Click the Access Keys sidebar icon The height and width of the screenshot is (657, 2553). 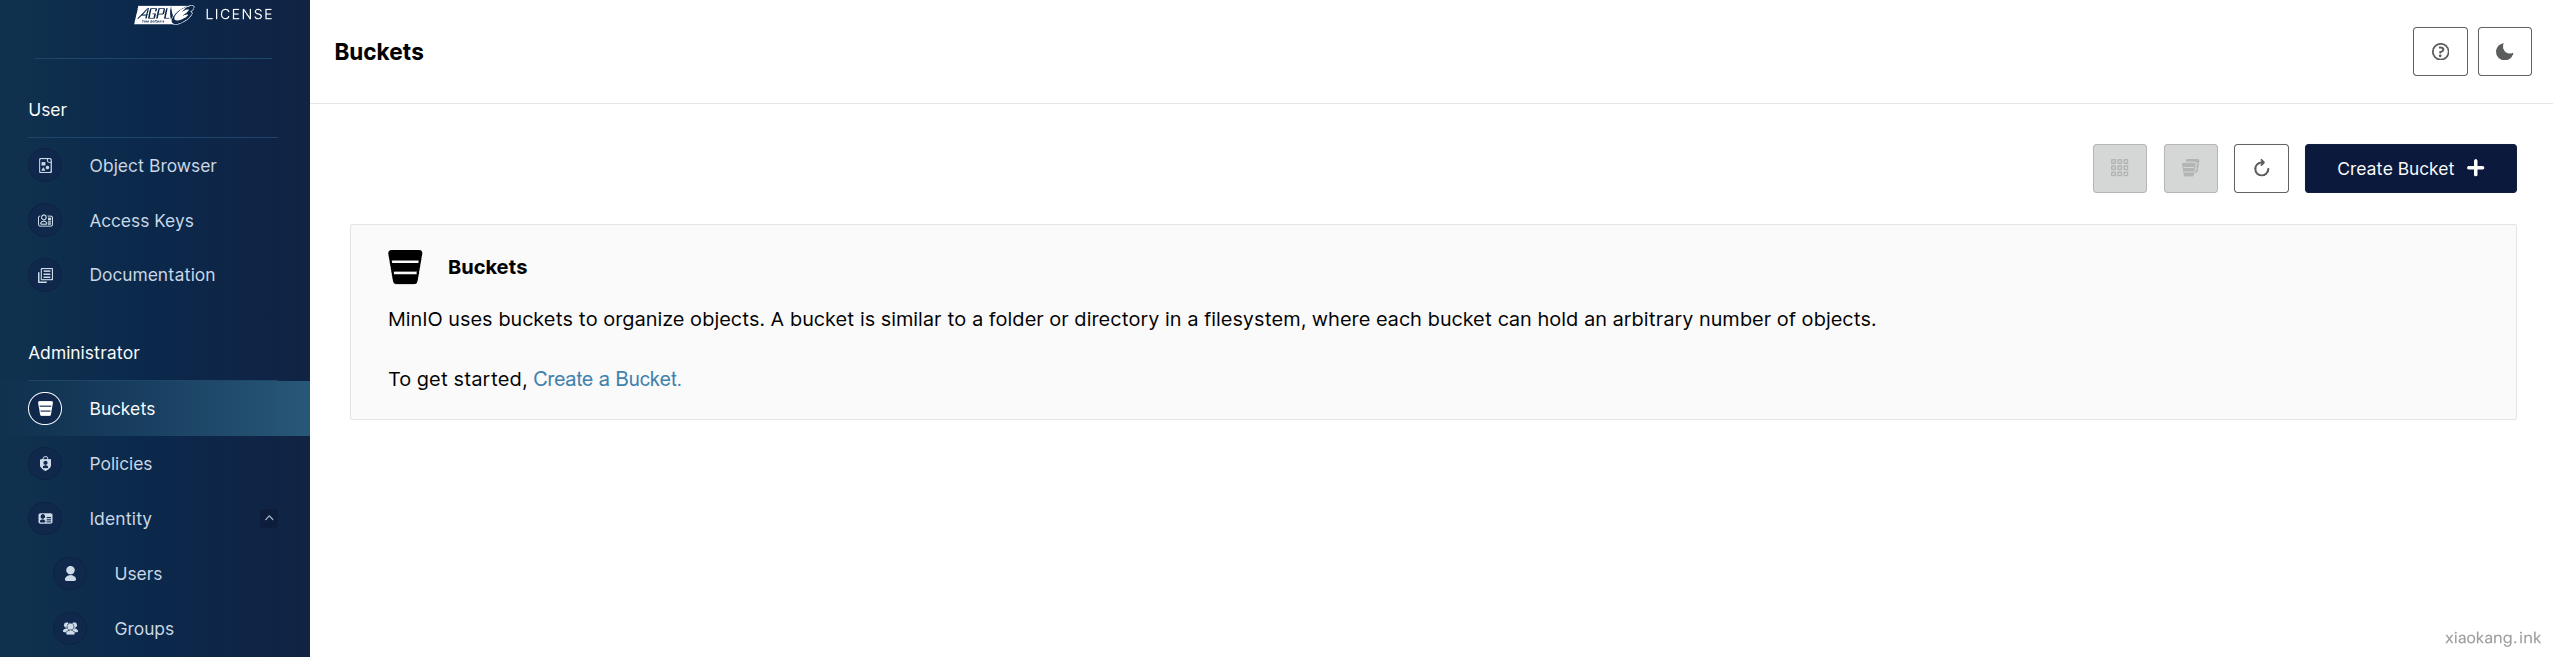[45, 221]
